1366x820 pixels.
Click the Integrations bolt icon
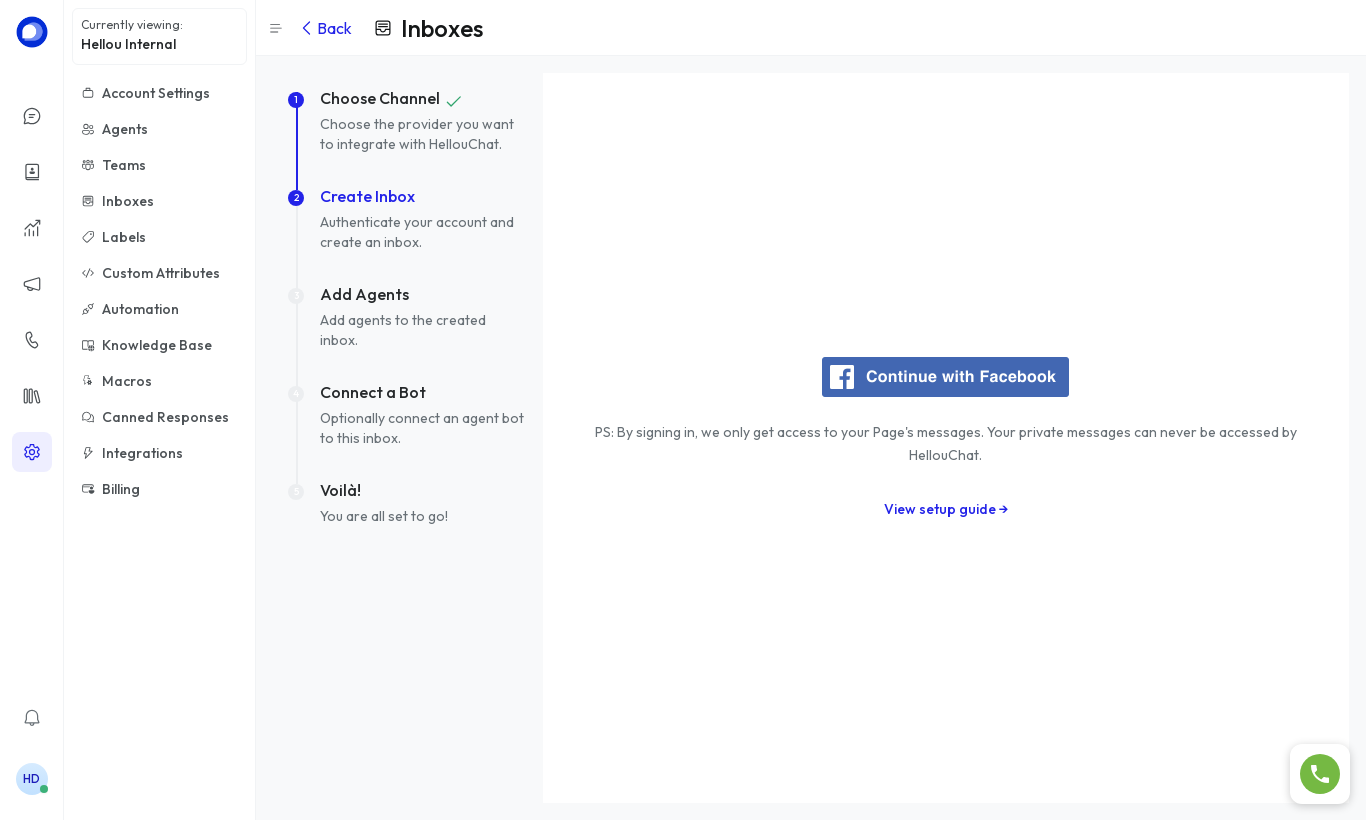pyautogui.click(x=88, y=454)
